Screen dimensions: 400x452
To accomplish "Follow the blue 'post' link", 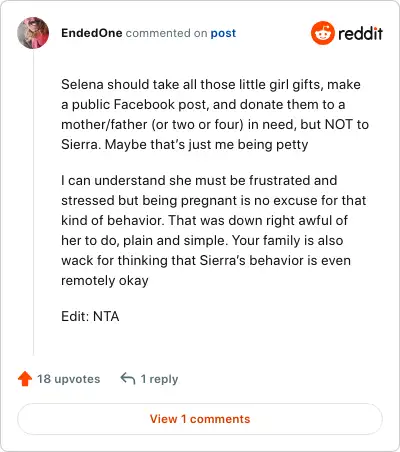I will pos(223,33).
